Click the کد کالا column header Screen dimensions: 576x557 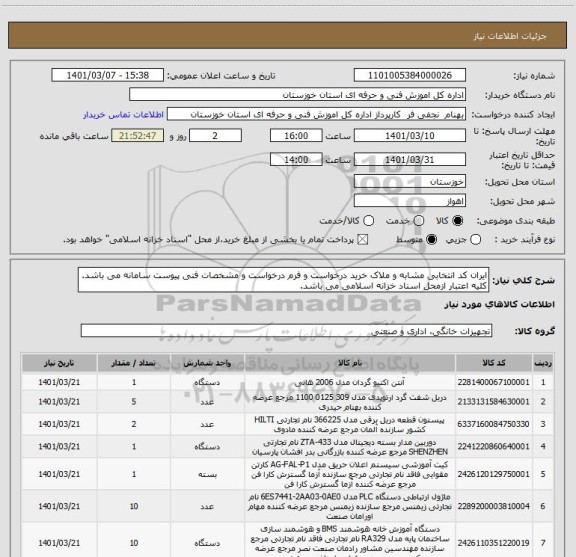[x=494, y=363]
